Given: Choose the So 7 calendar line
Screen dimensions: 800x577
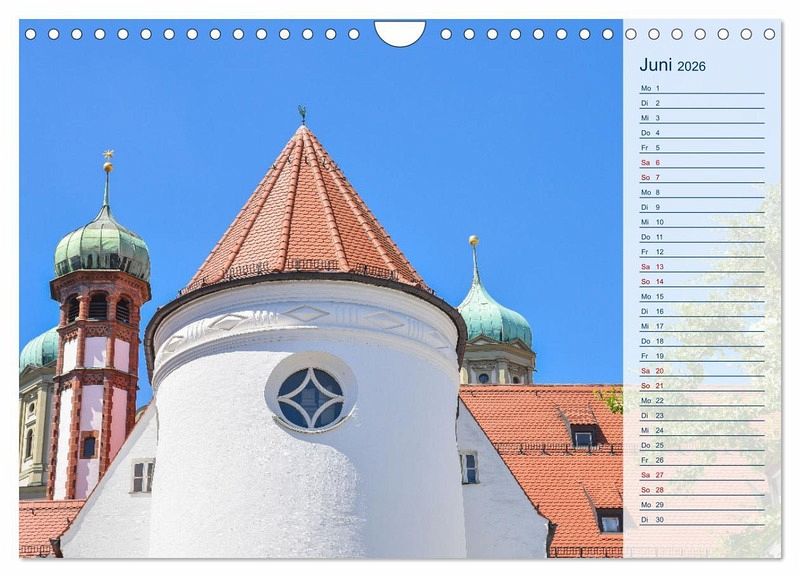Looking at the screenshot, I should point(701,177).
